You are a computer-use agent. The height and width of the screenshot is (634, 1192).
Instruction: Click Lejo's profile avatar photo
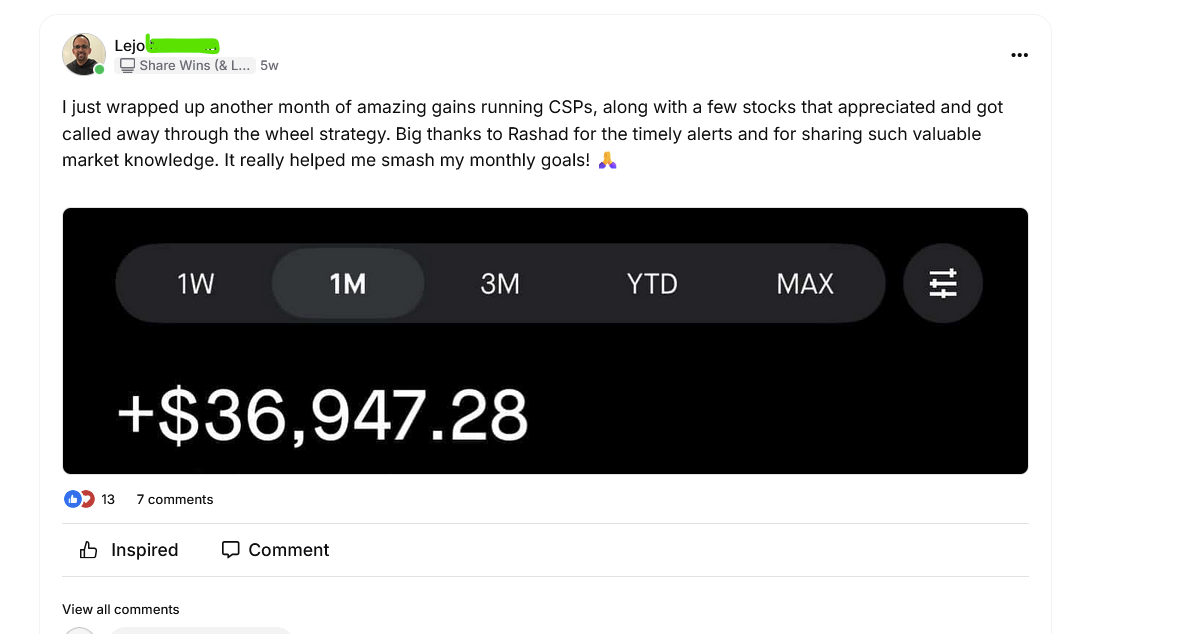[83, 54]
